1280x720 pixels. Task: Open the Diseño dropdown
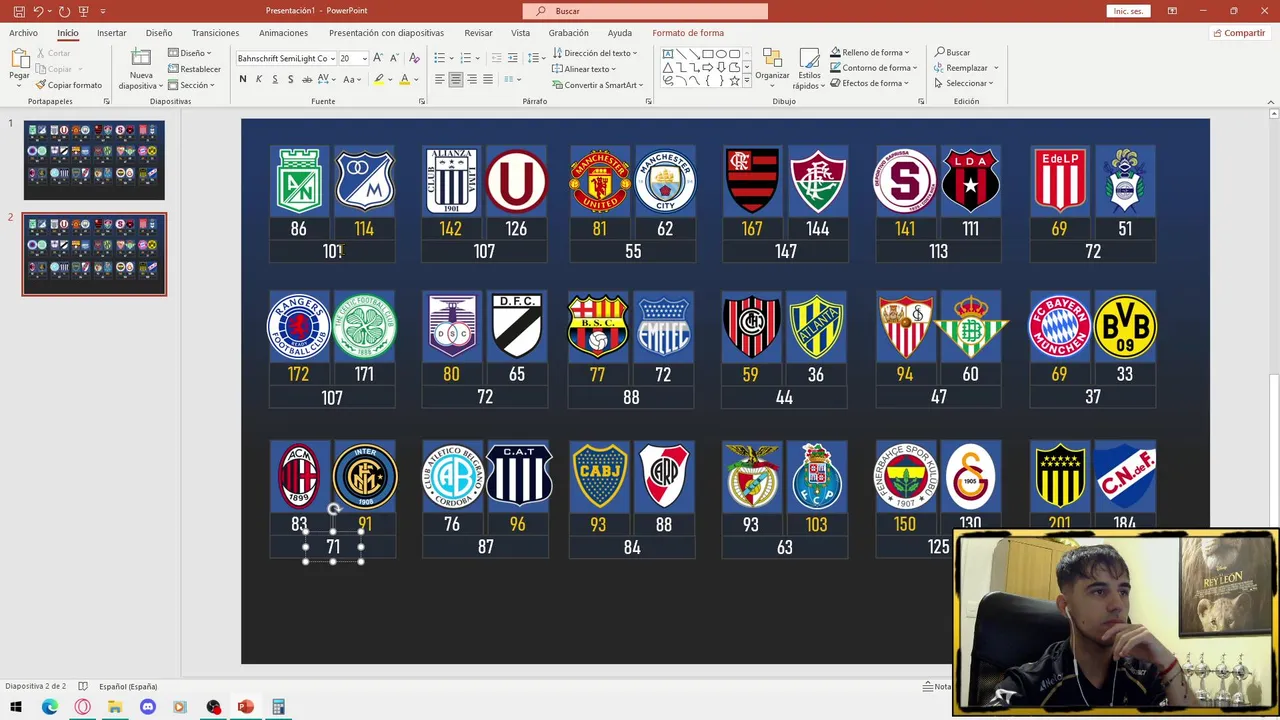click(x=189, y=53)
